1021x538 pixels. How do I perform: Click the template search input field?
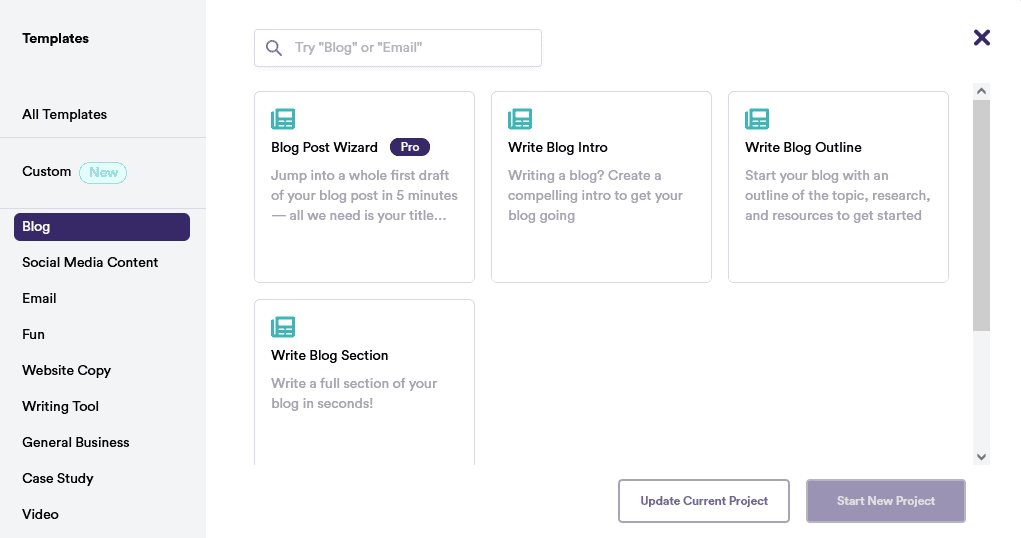tap(410, 48)
